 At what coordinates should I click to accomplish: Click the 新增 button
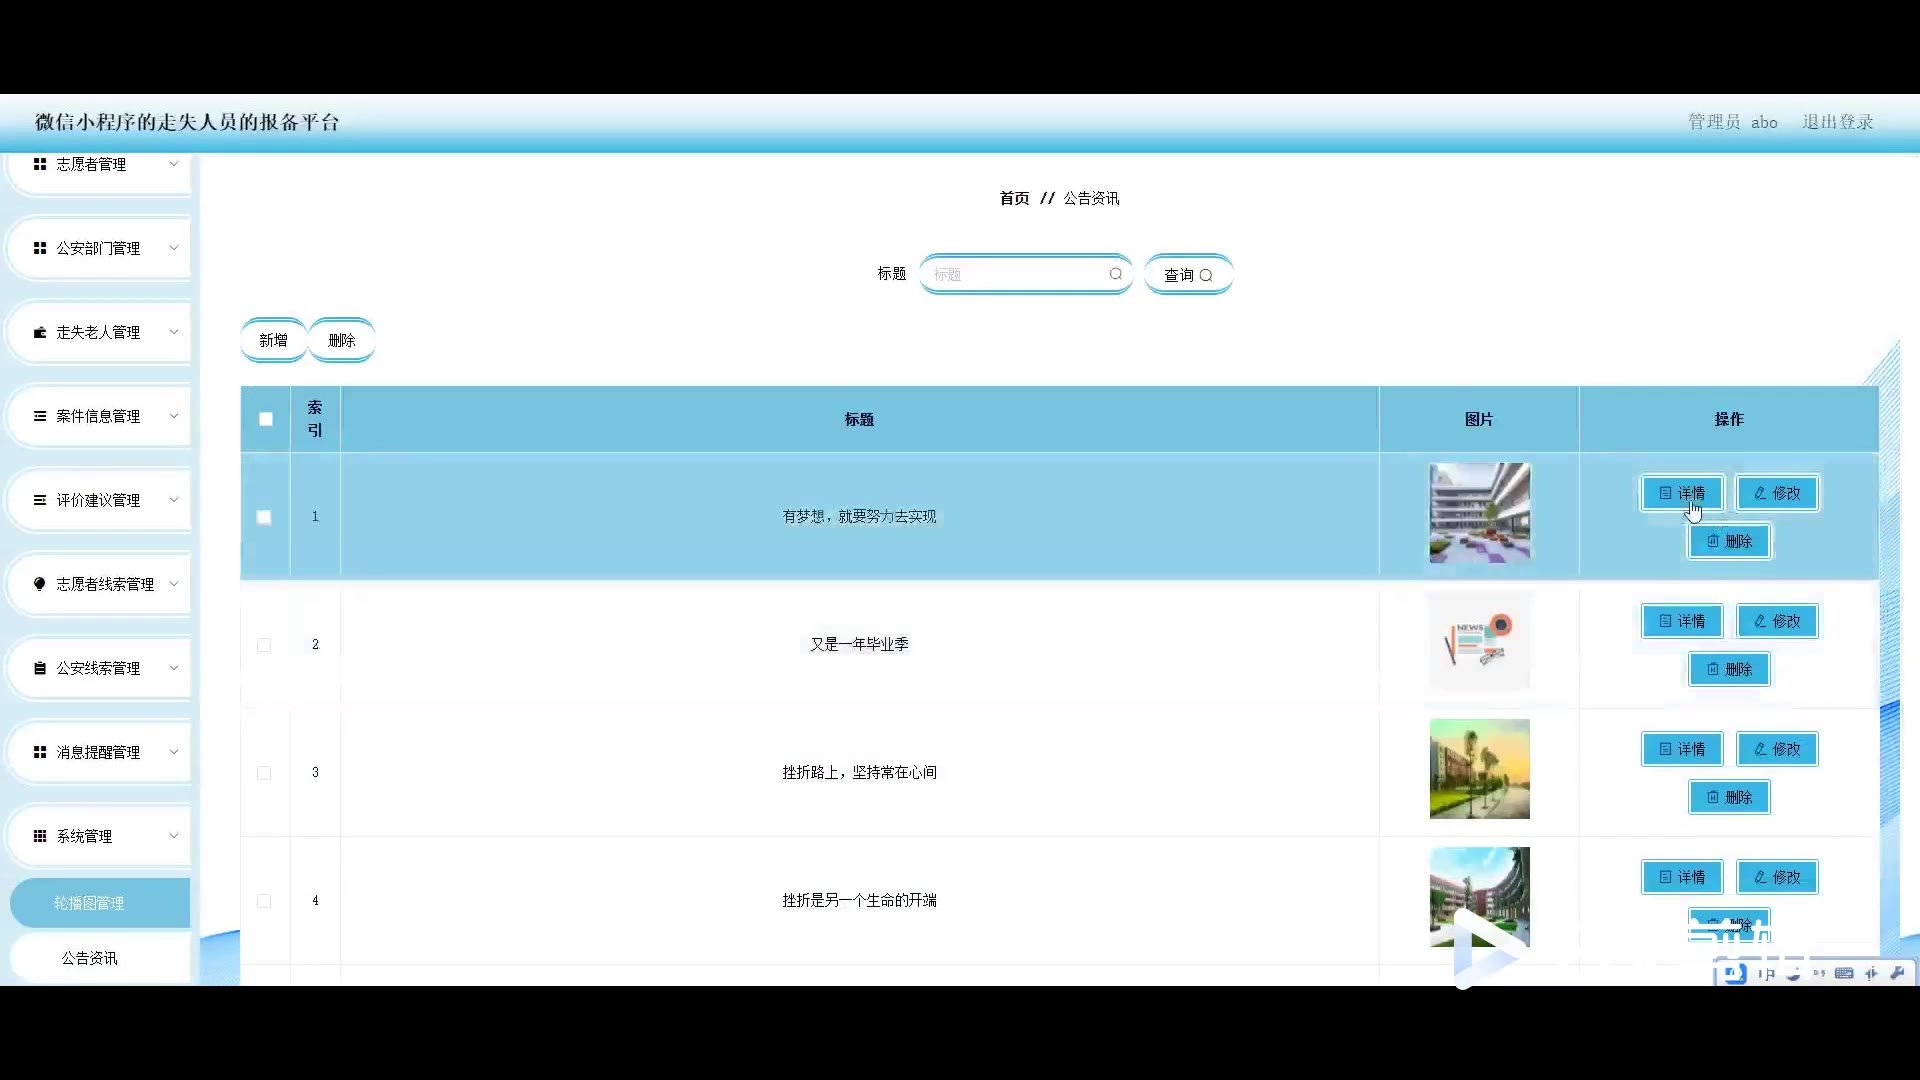click(x=273, y=340)
